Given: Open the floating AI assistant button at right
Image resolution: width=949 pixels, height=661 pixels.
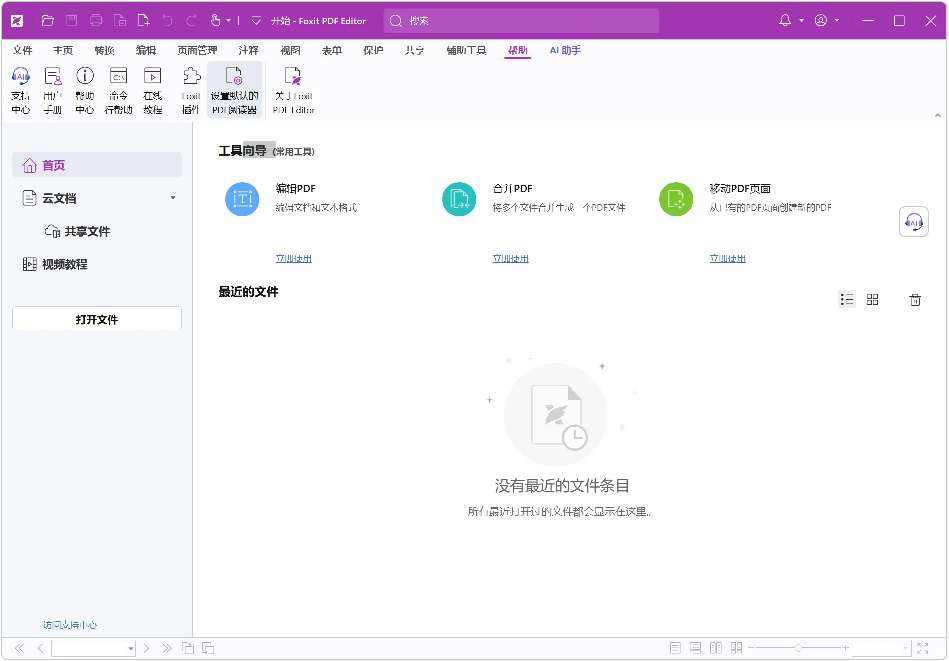Looking at the screenshot, I should (914, 222).
